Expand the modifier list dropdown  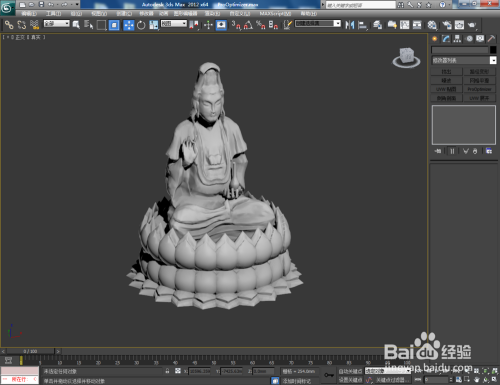coord(464,60)
